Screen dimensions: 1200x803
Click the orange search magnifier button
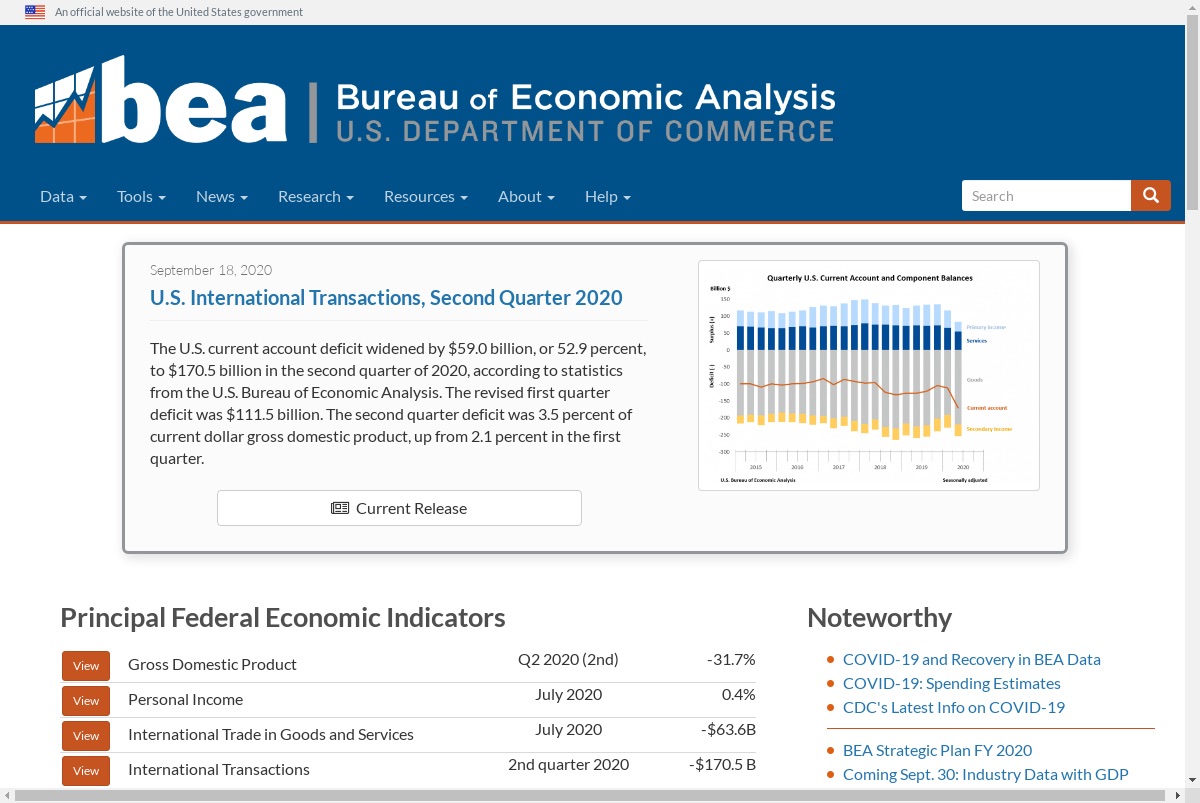[x=1151, y=196]
